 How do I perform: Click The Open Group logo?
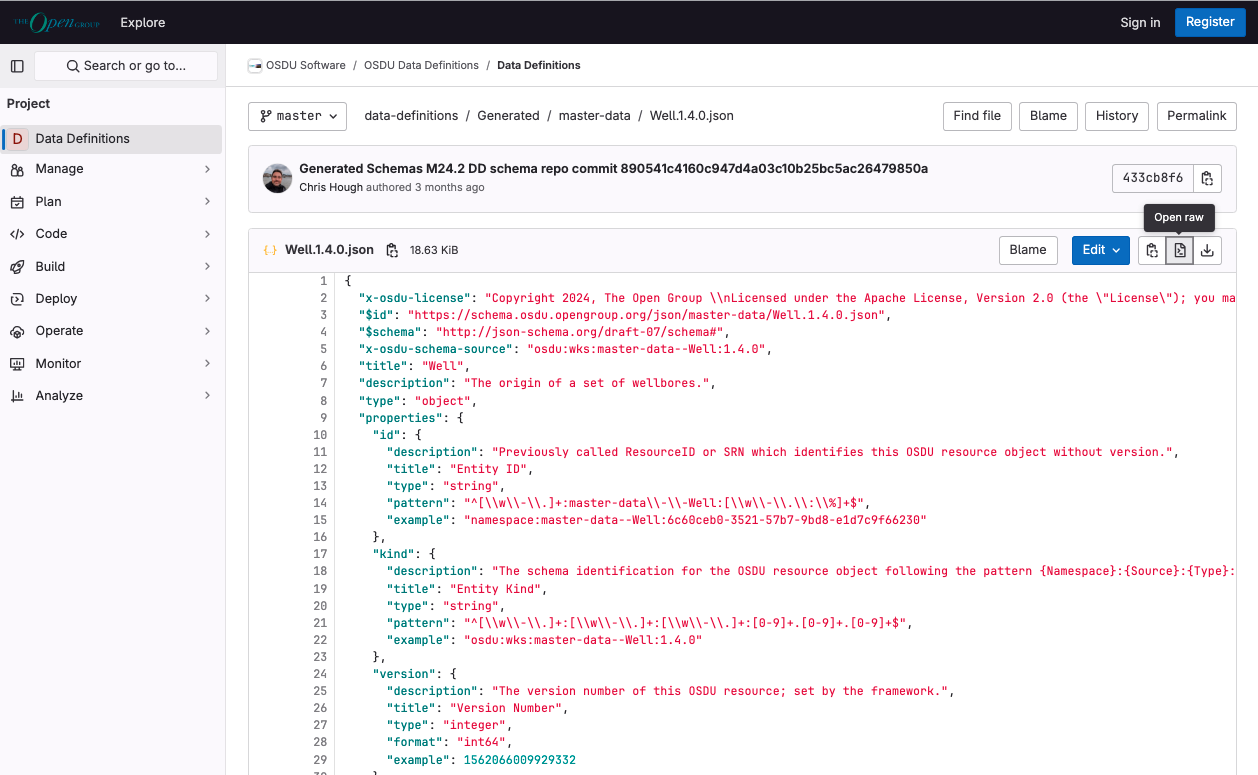[x=55, y=22]
